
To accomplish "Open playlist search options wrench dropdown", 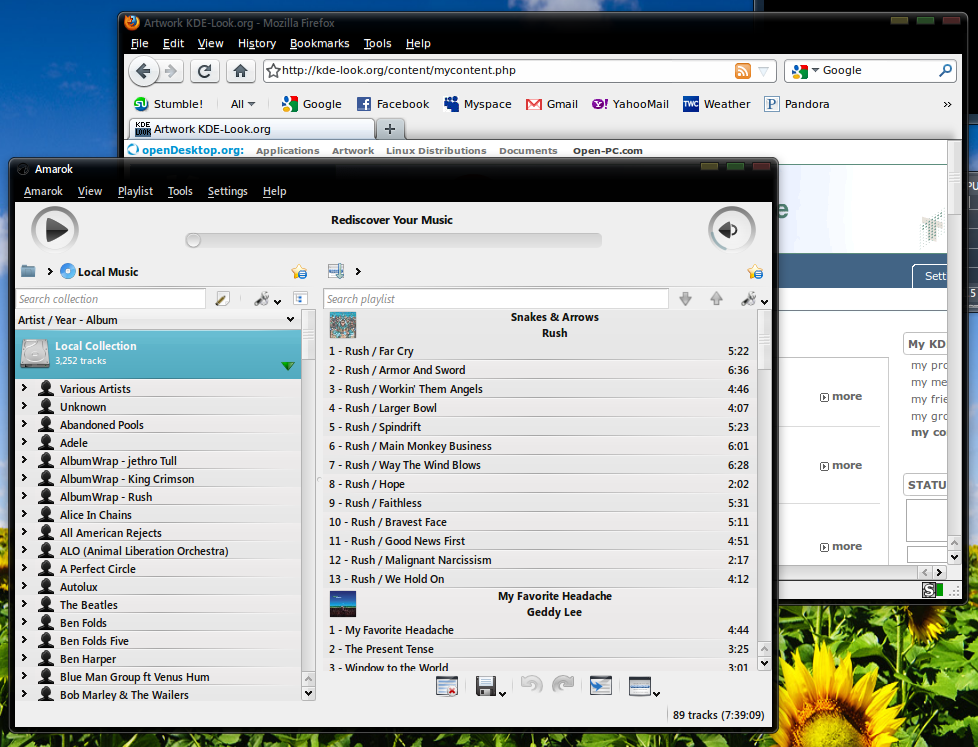I will pos(753,299).
